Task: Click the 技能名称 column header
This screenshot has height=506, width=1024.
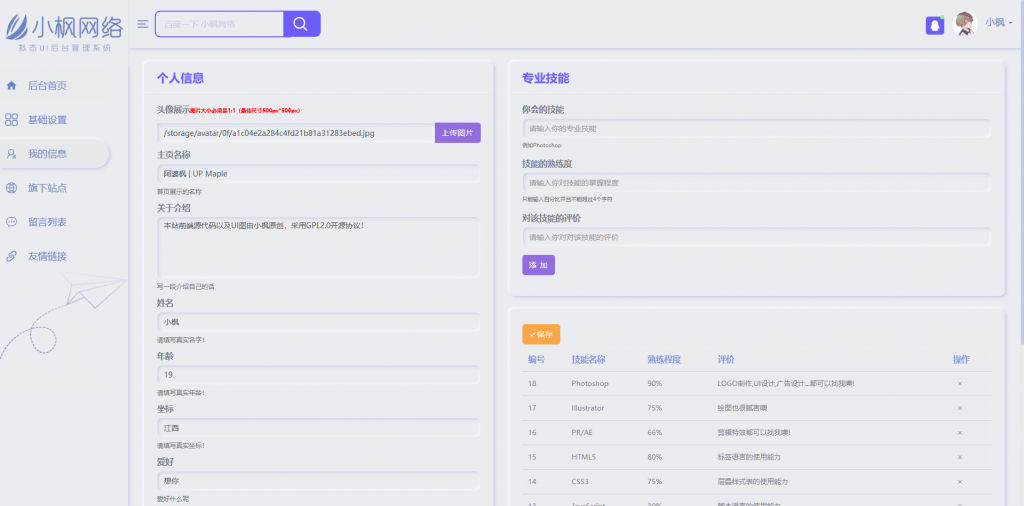Action: pyautogui.click(x=588, y=360)
